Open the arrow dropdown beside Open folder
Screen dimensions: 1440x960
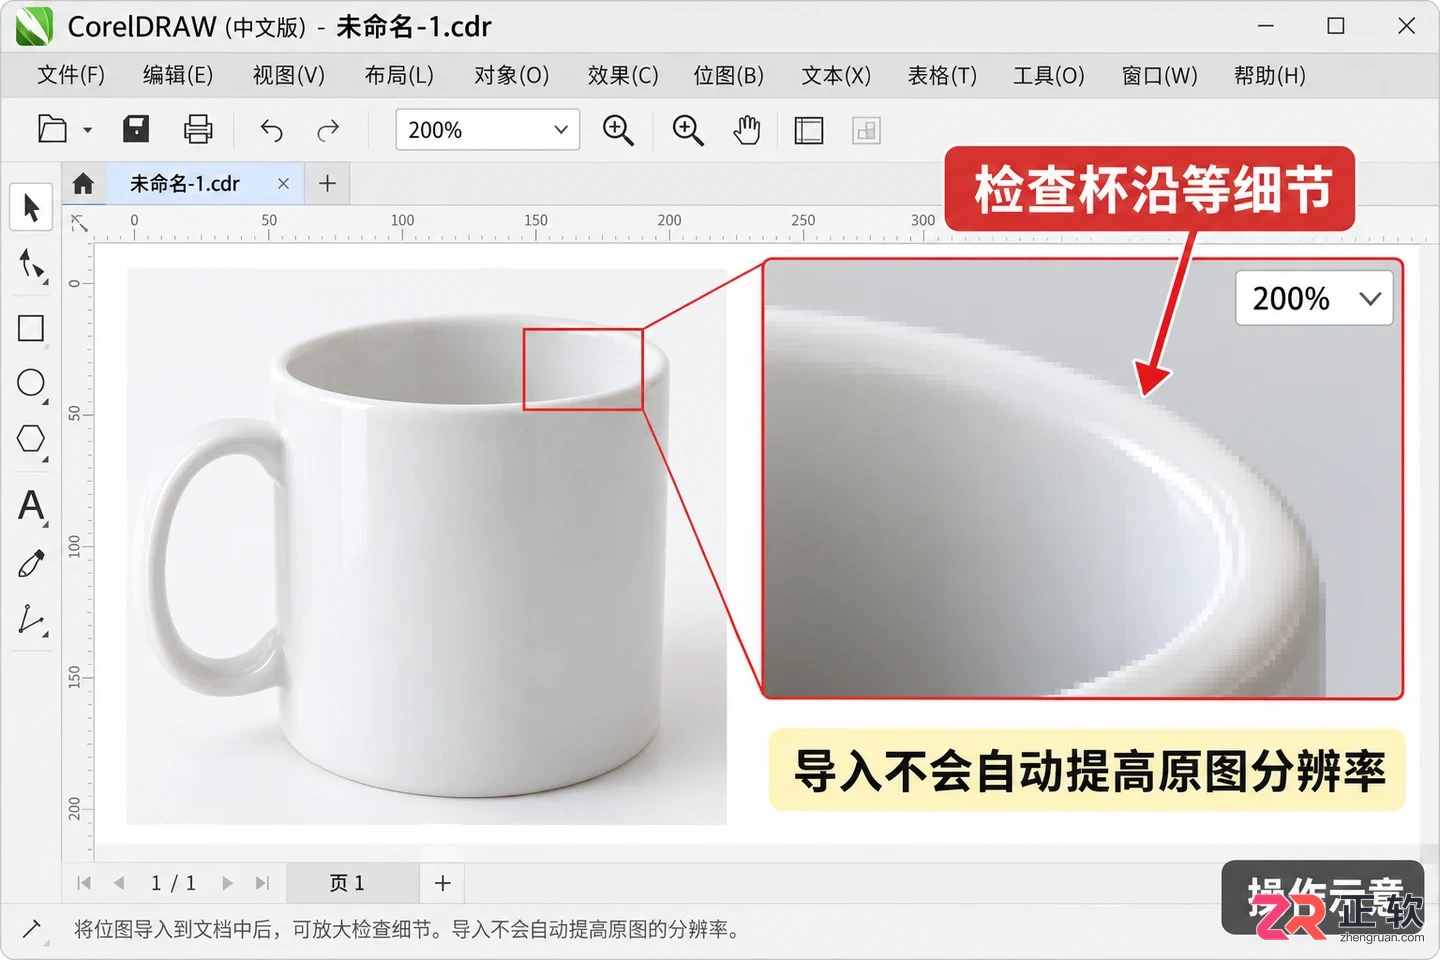tap(87, 130)
